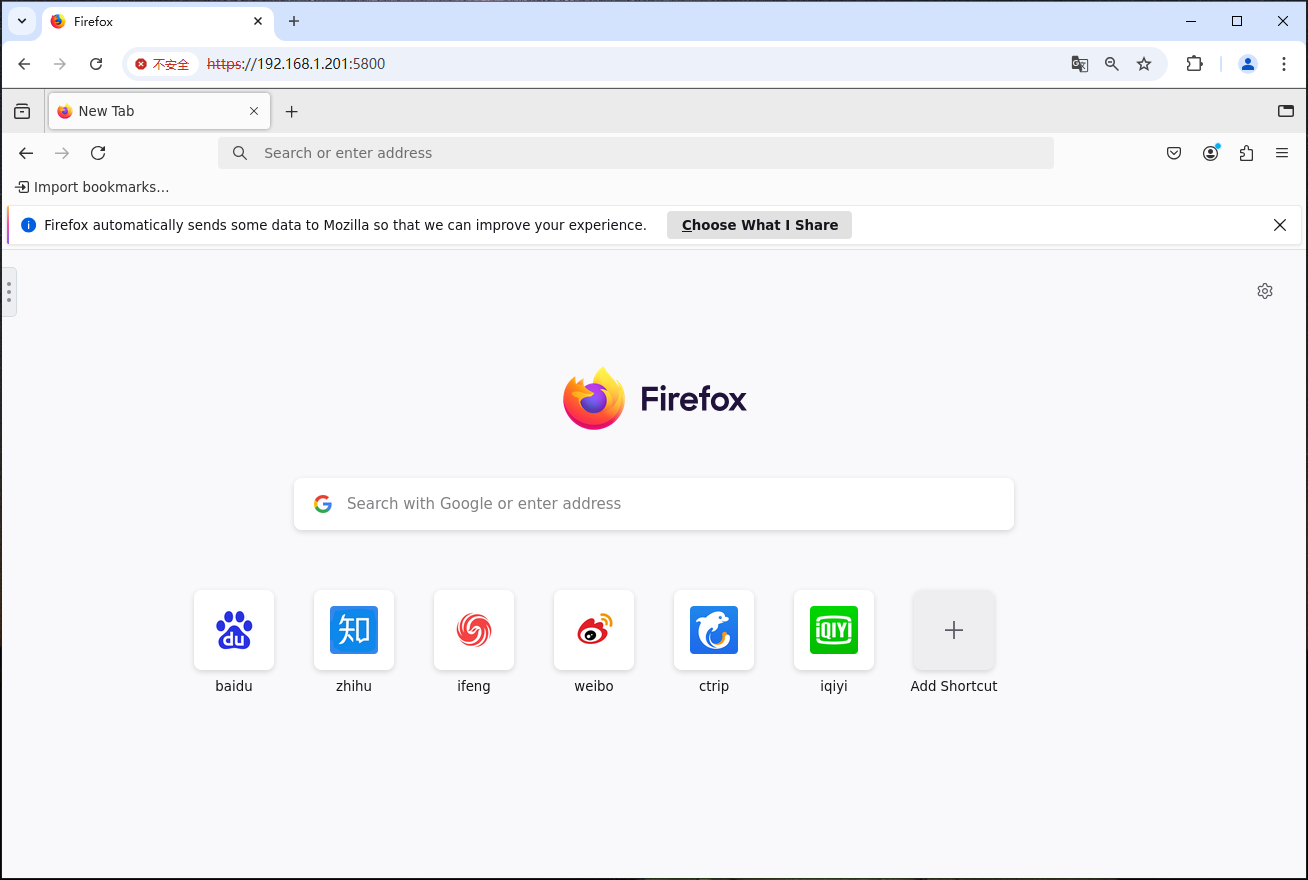This screenshot has width=1308, height=880.
Task: Click the bookmark star in the address bar
Action: coord(1143,63)
